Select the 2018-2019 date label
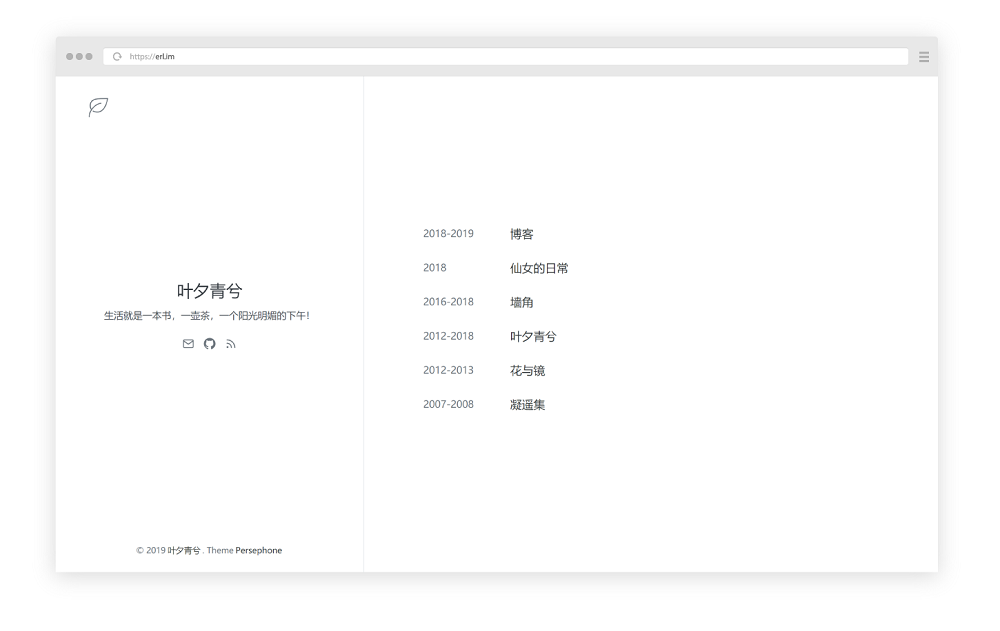The height and width of the screenshot is (631, 1000). [x=448, y=234]
